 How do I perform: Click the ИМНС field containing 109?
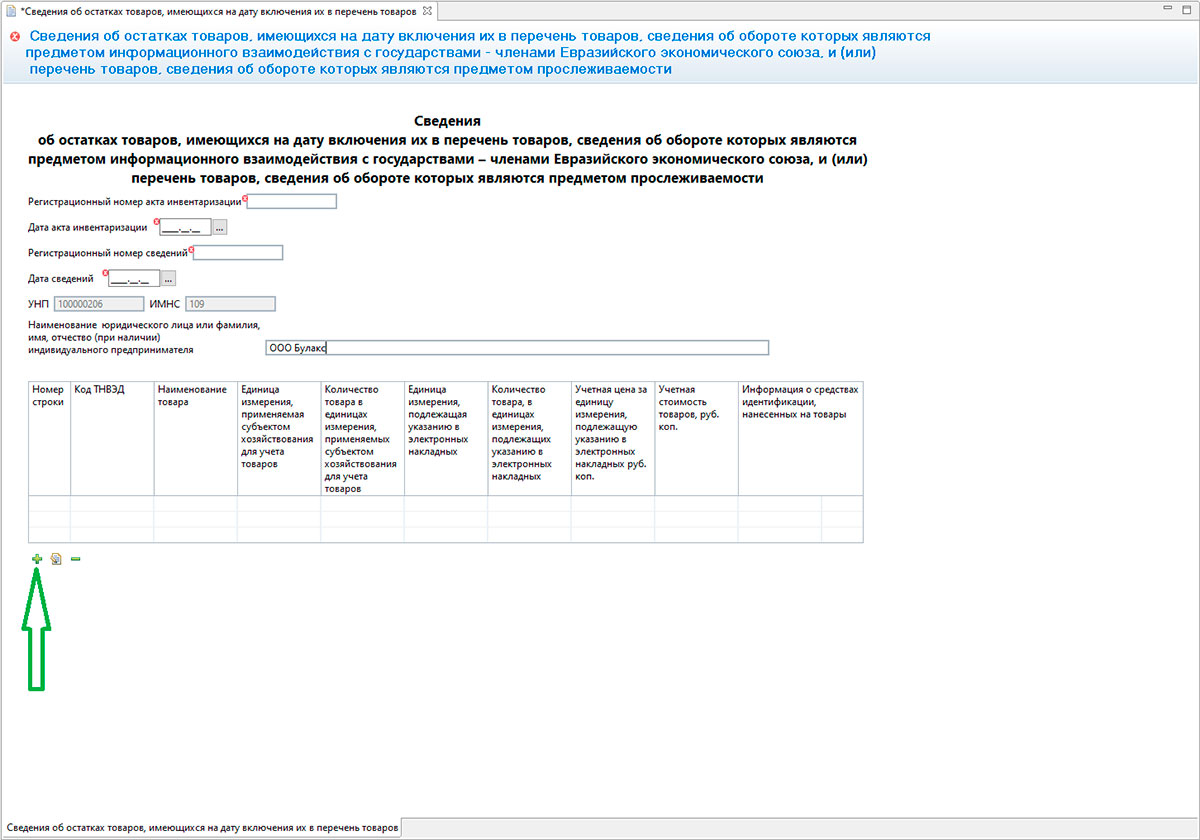[x=230, y=304]
